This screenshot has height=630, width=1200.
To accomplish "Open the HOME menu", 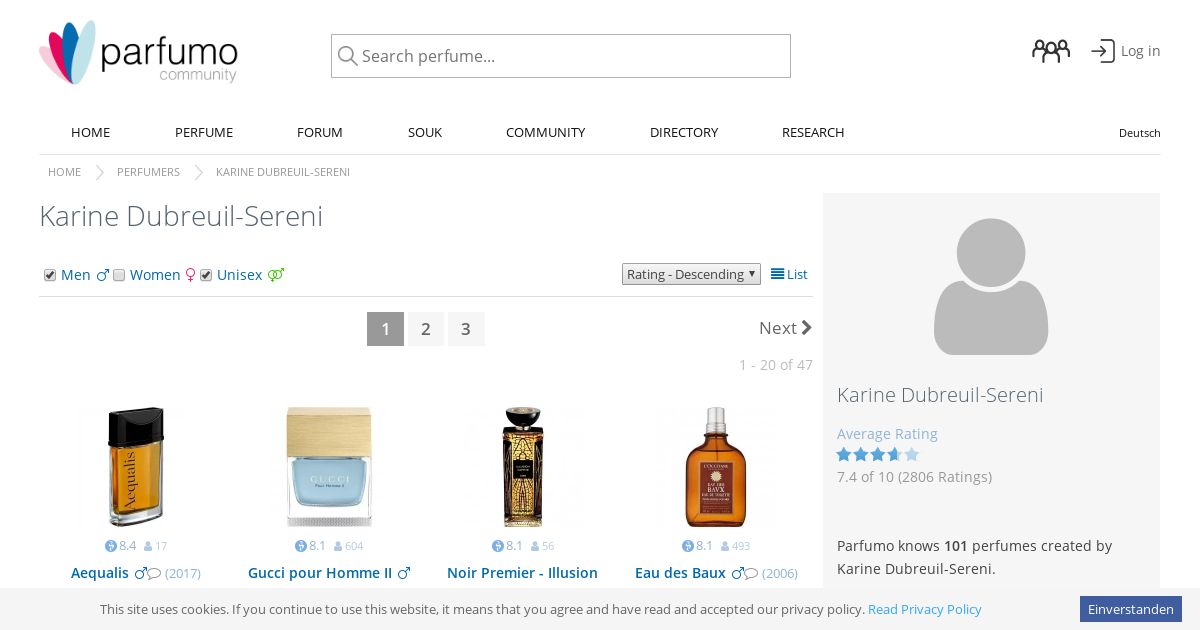I will [x=90, y=132].
